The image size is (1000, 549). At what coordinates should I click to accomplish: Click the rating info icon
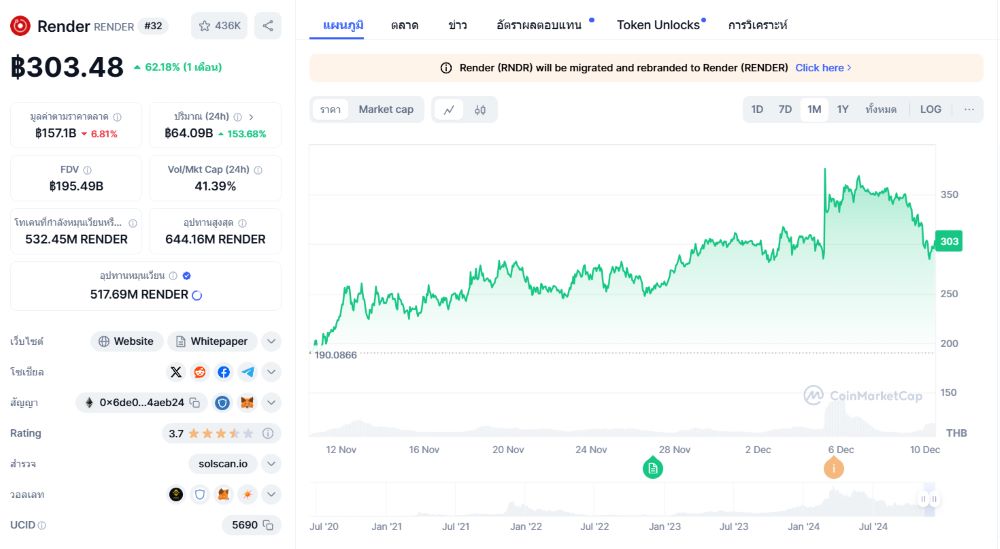pyautogui.click(x=268, y=434)
